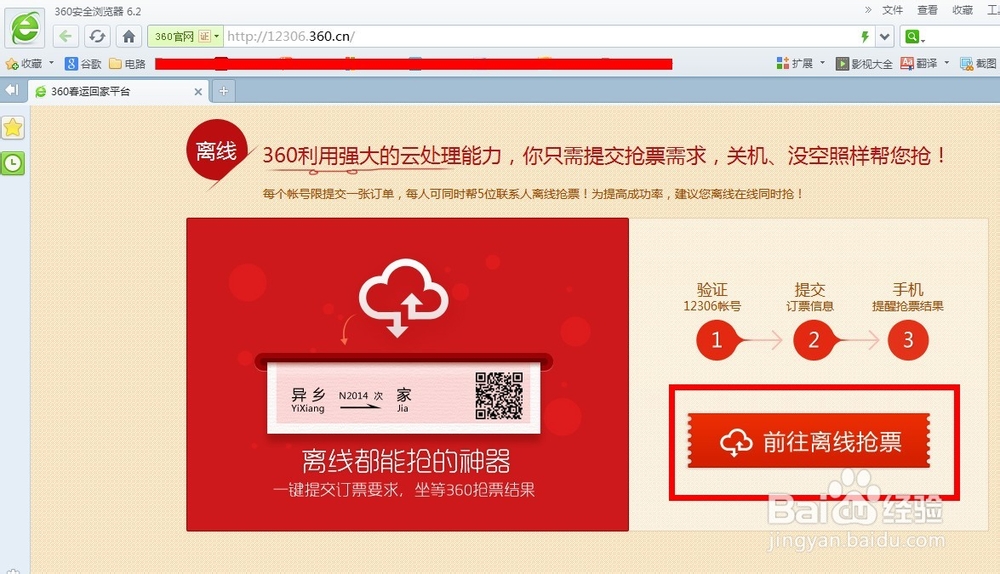The height and width of the screenshot is (574, 1000).
Task: Click the text 一键提交订票要求,坐等360抢票结果
Action: coord(404,490)
